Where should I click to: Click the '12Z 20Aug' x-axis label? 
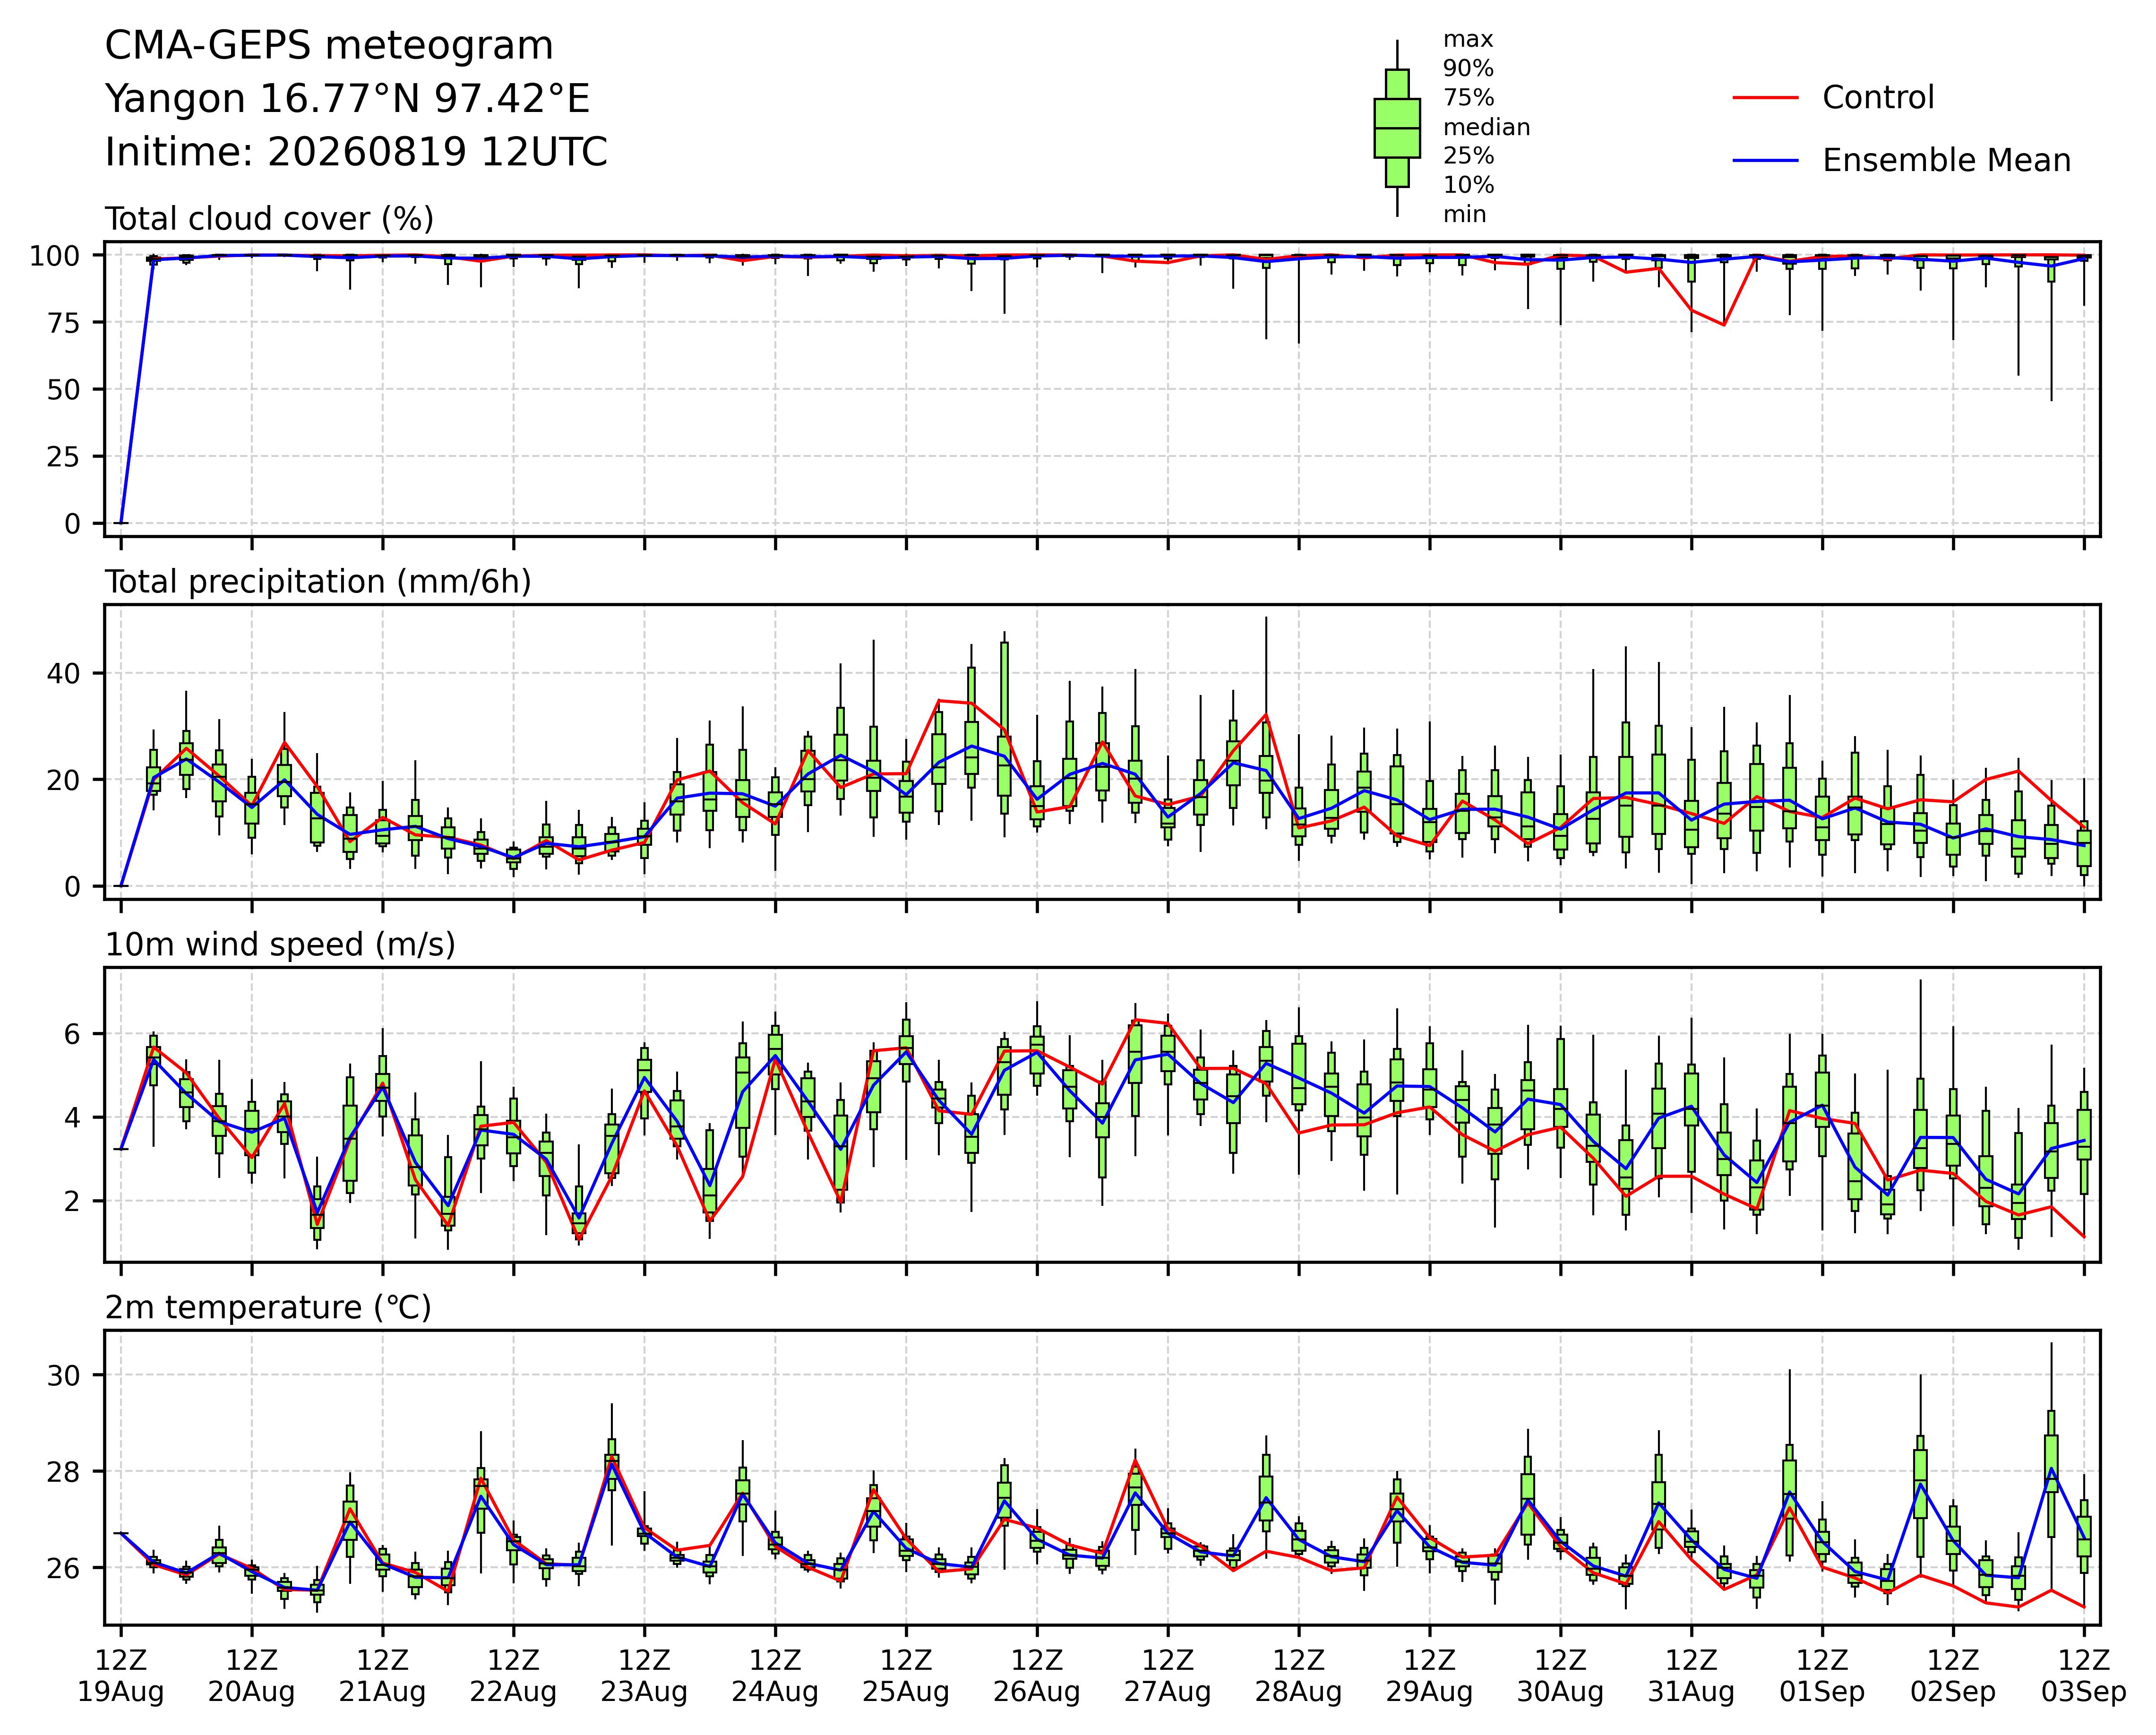[252, 1677]
